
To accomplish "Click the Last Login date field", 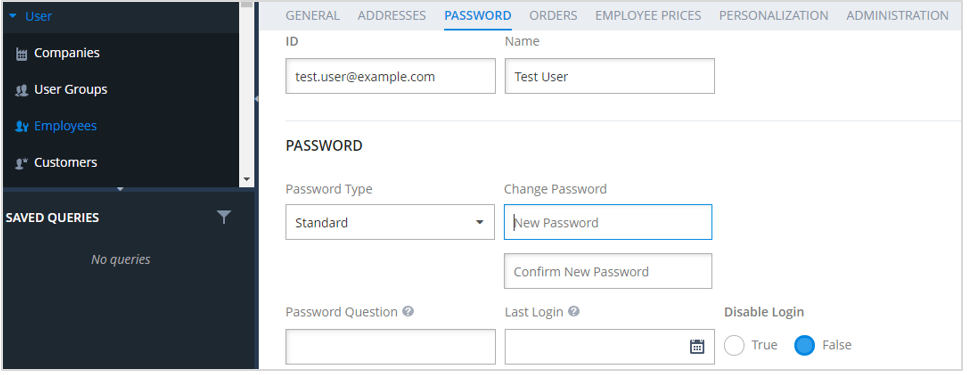I will 610,347.
